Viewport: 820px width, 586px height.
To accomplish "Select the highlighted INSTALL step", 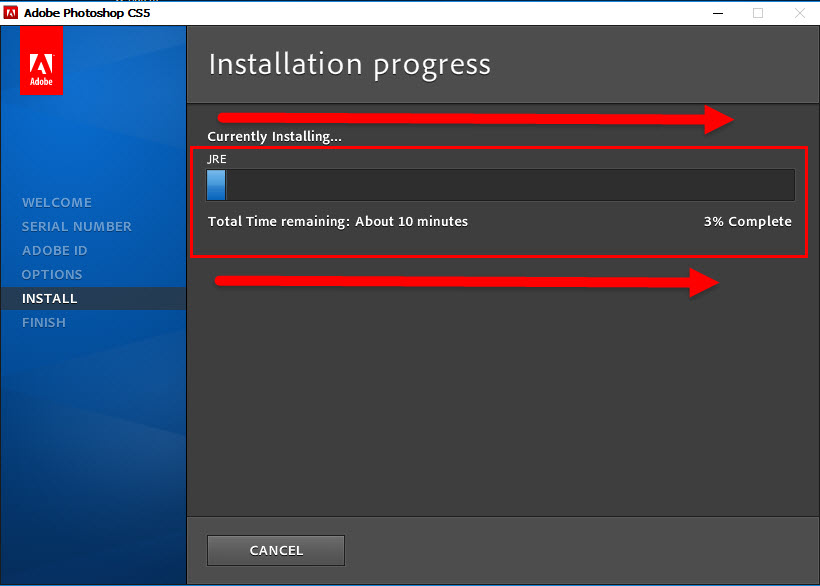I will [93, 298].
